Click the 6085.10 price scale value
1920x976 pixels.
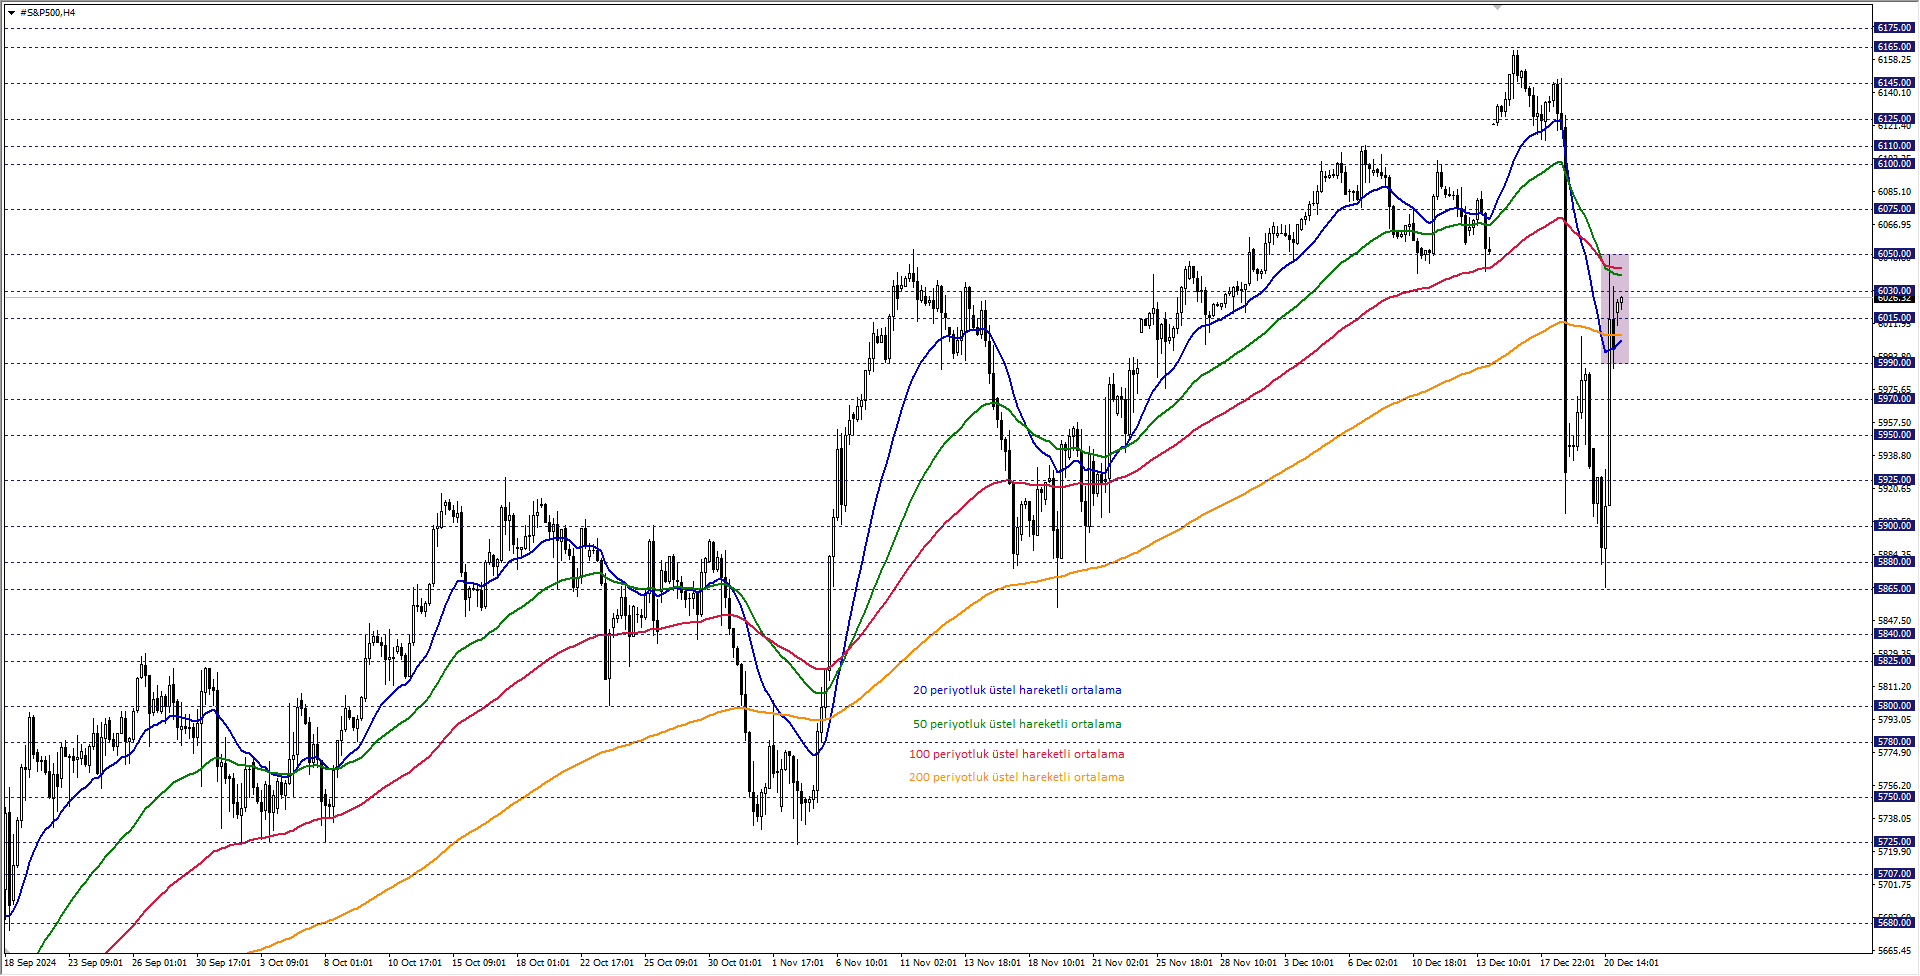click(x=1894, y=192)
